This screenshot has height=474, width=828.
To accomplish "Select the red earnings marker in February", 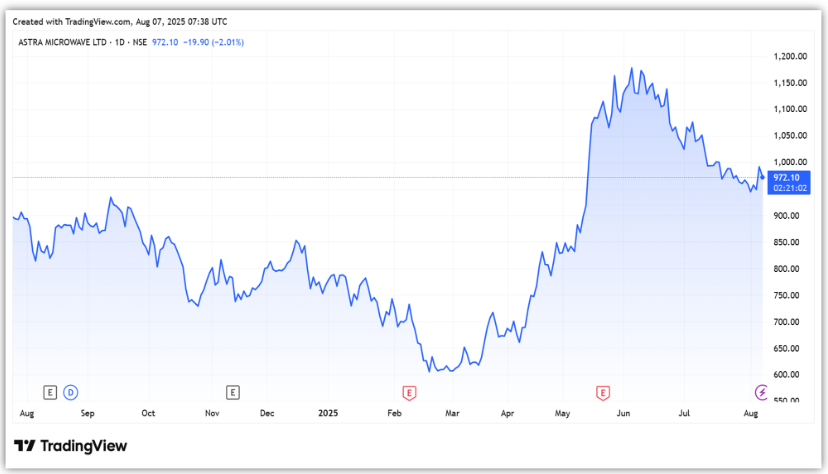I will tap(408, 390).
